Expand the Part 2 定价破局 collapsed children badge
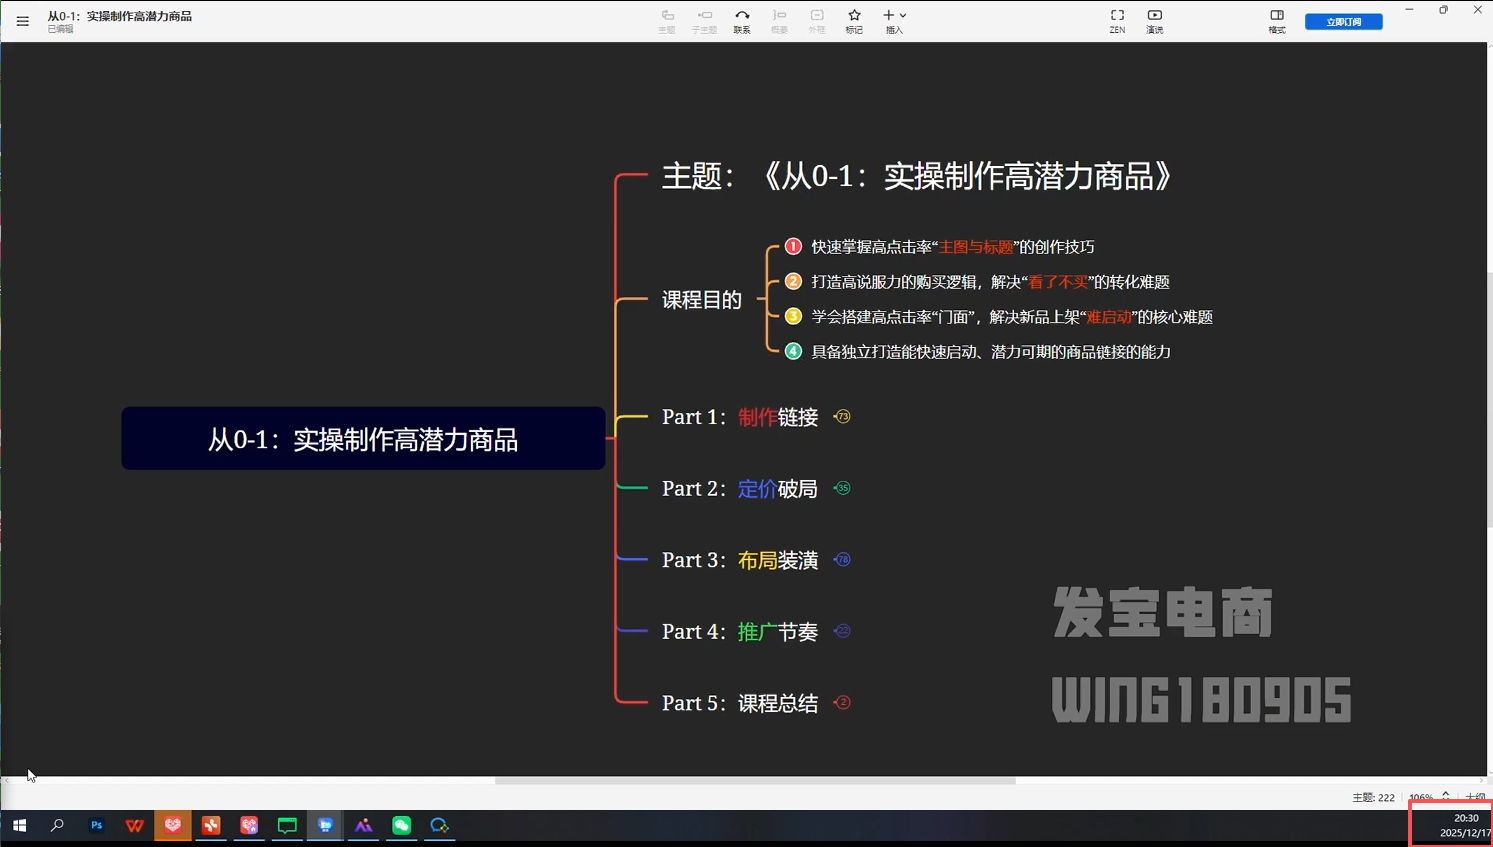This screenshot has width=1493, height=847. (842, 488)
